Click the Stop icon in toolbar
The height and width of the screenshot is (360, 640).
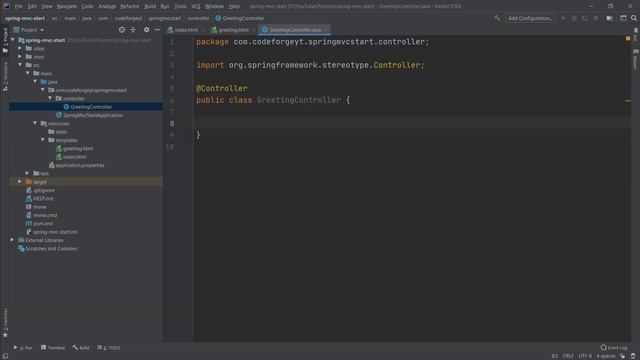pos(596,18)
